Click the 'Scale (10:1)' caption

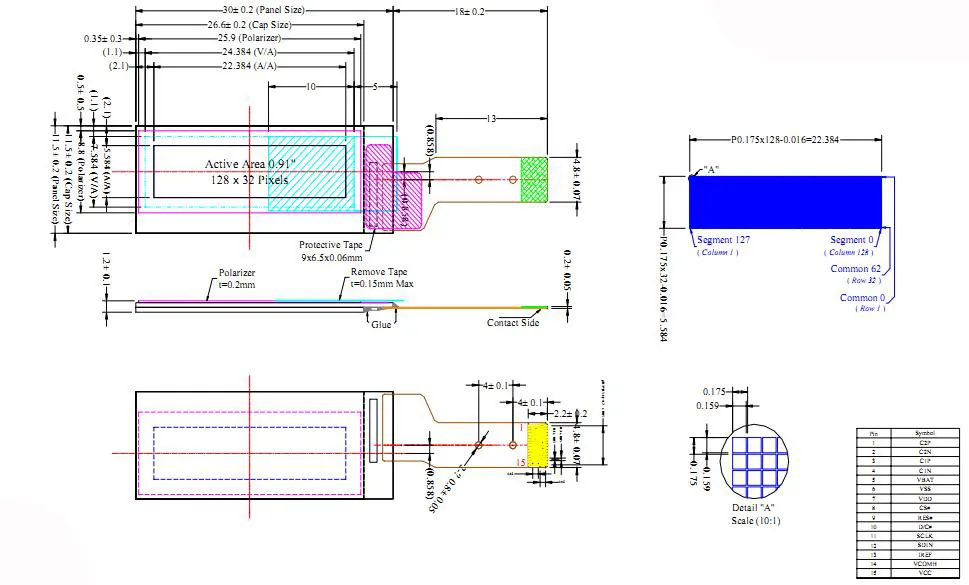[x=755, y=521]
